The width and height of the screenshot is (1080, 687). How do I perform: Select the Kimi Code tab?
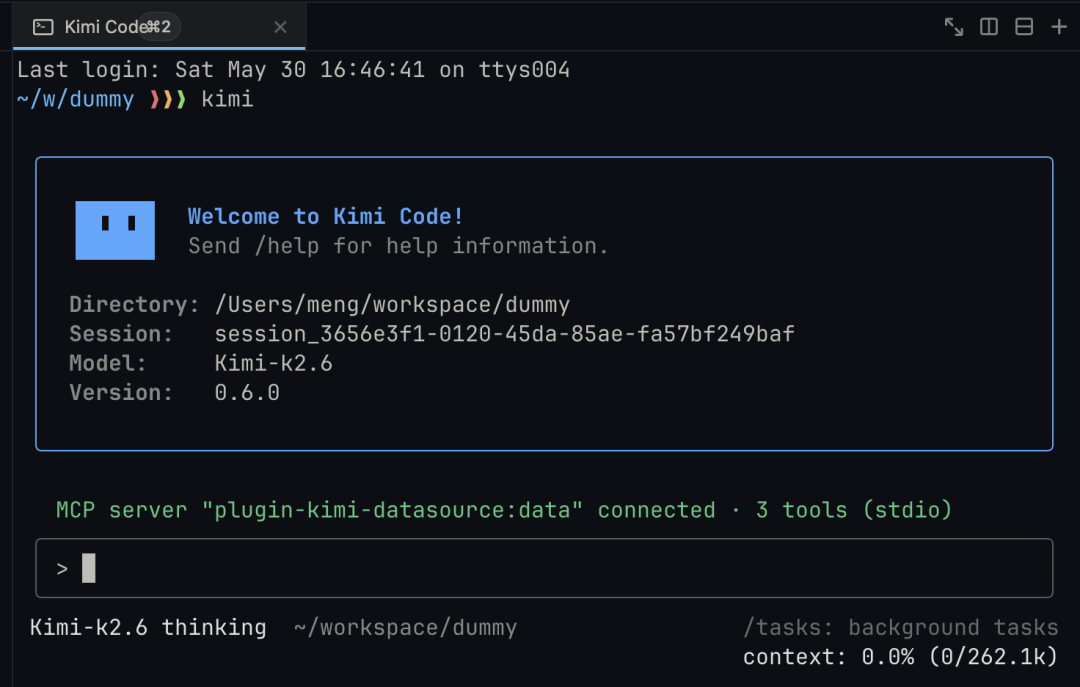click(x=159, y=27)
